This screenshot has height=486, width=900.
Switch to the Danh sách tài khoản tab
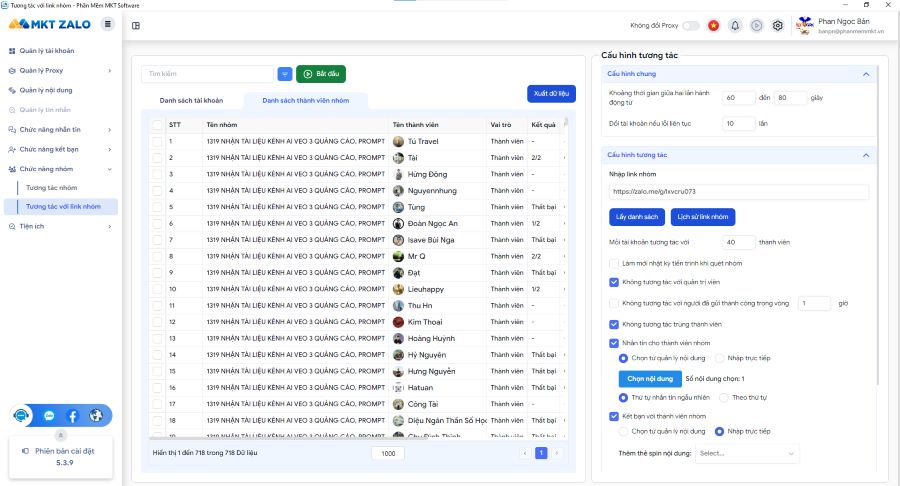click(191, 101)
